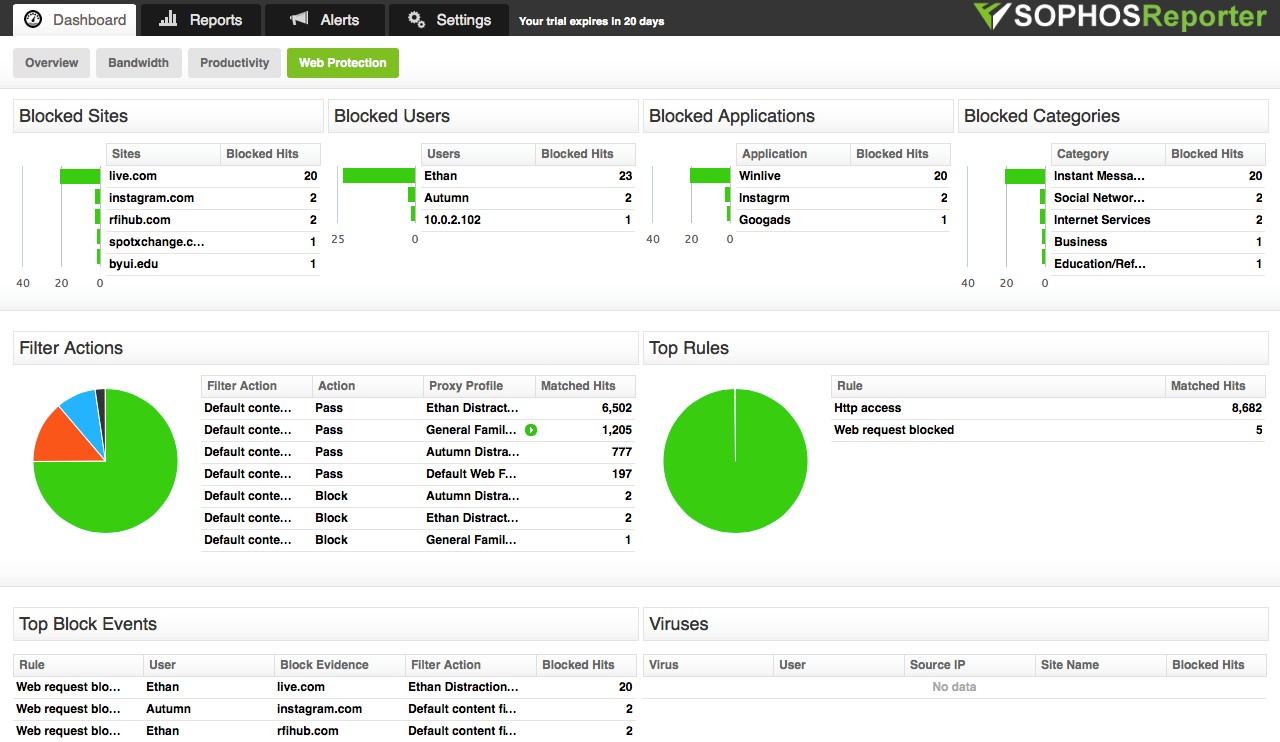Click the Reports bar chart icon

(169, 19)
